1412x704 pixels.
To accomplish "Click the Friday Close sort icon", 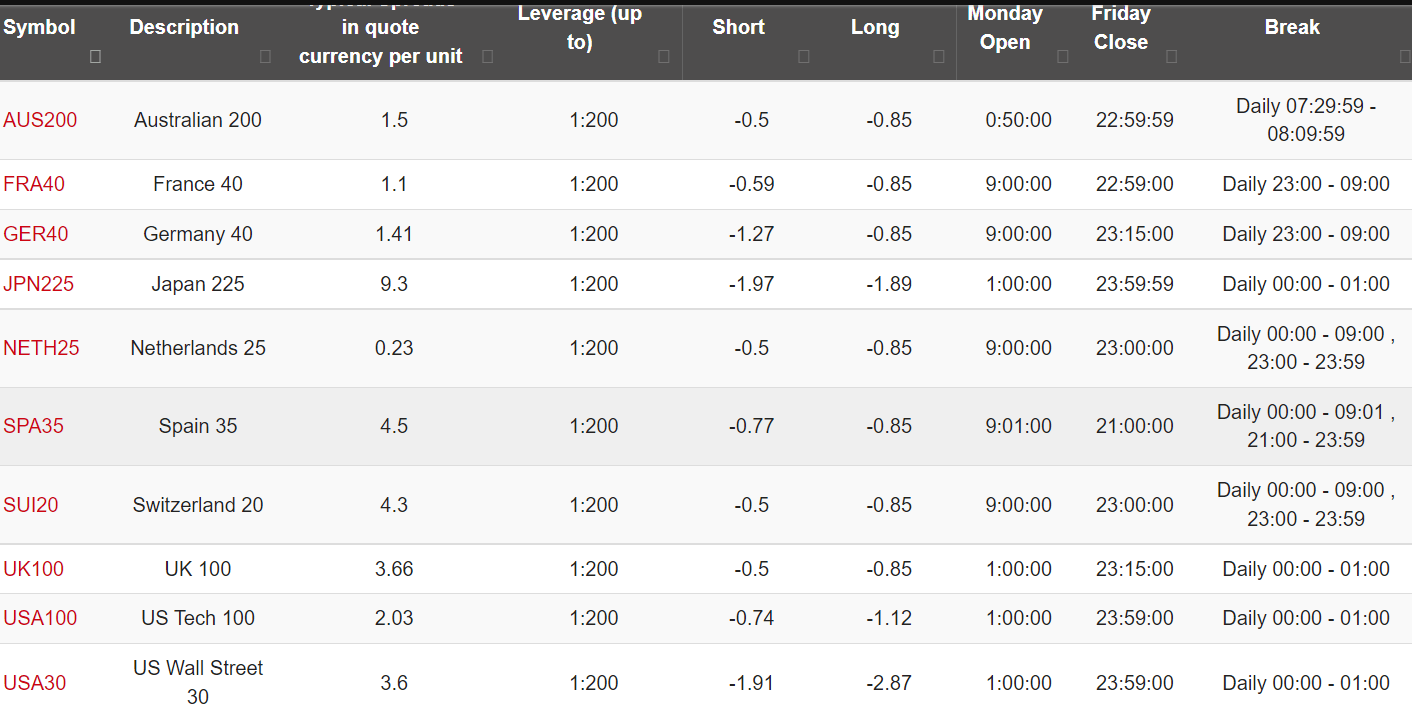I will click(1171, 57).
